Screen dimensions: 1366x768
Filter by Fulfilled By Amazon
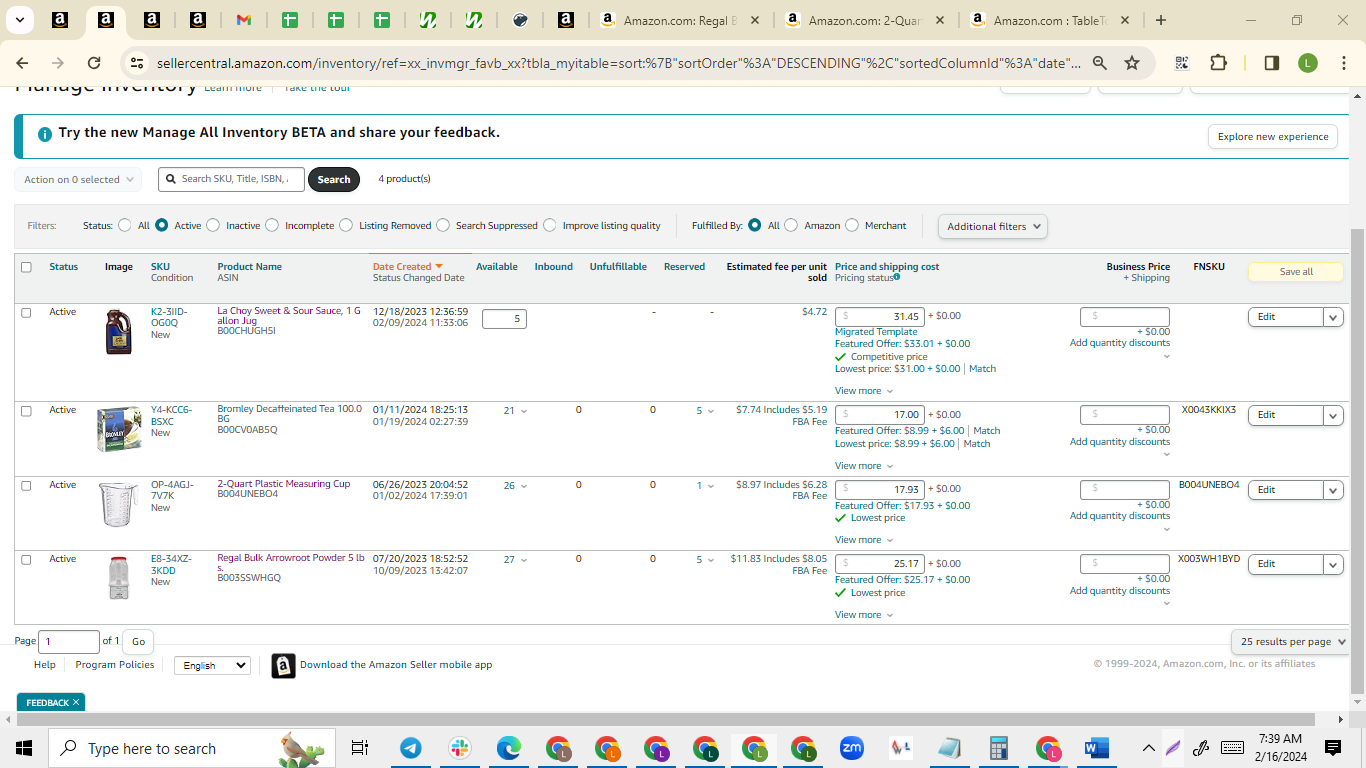point(791,225)
